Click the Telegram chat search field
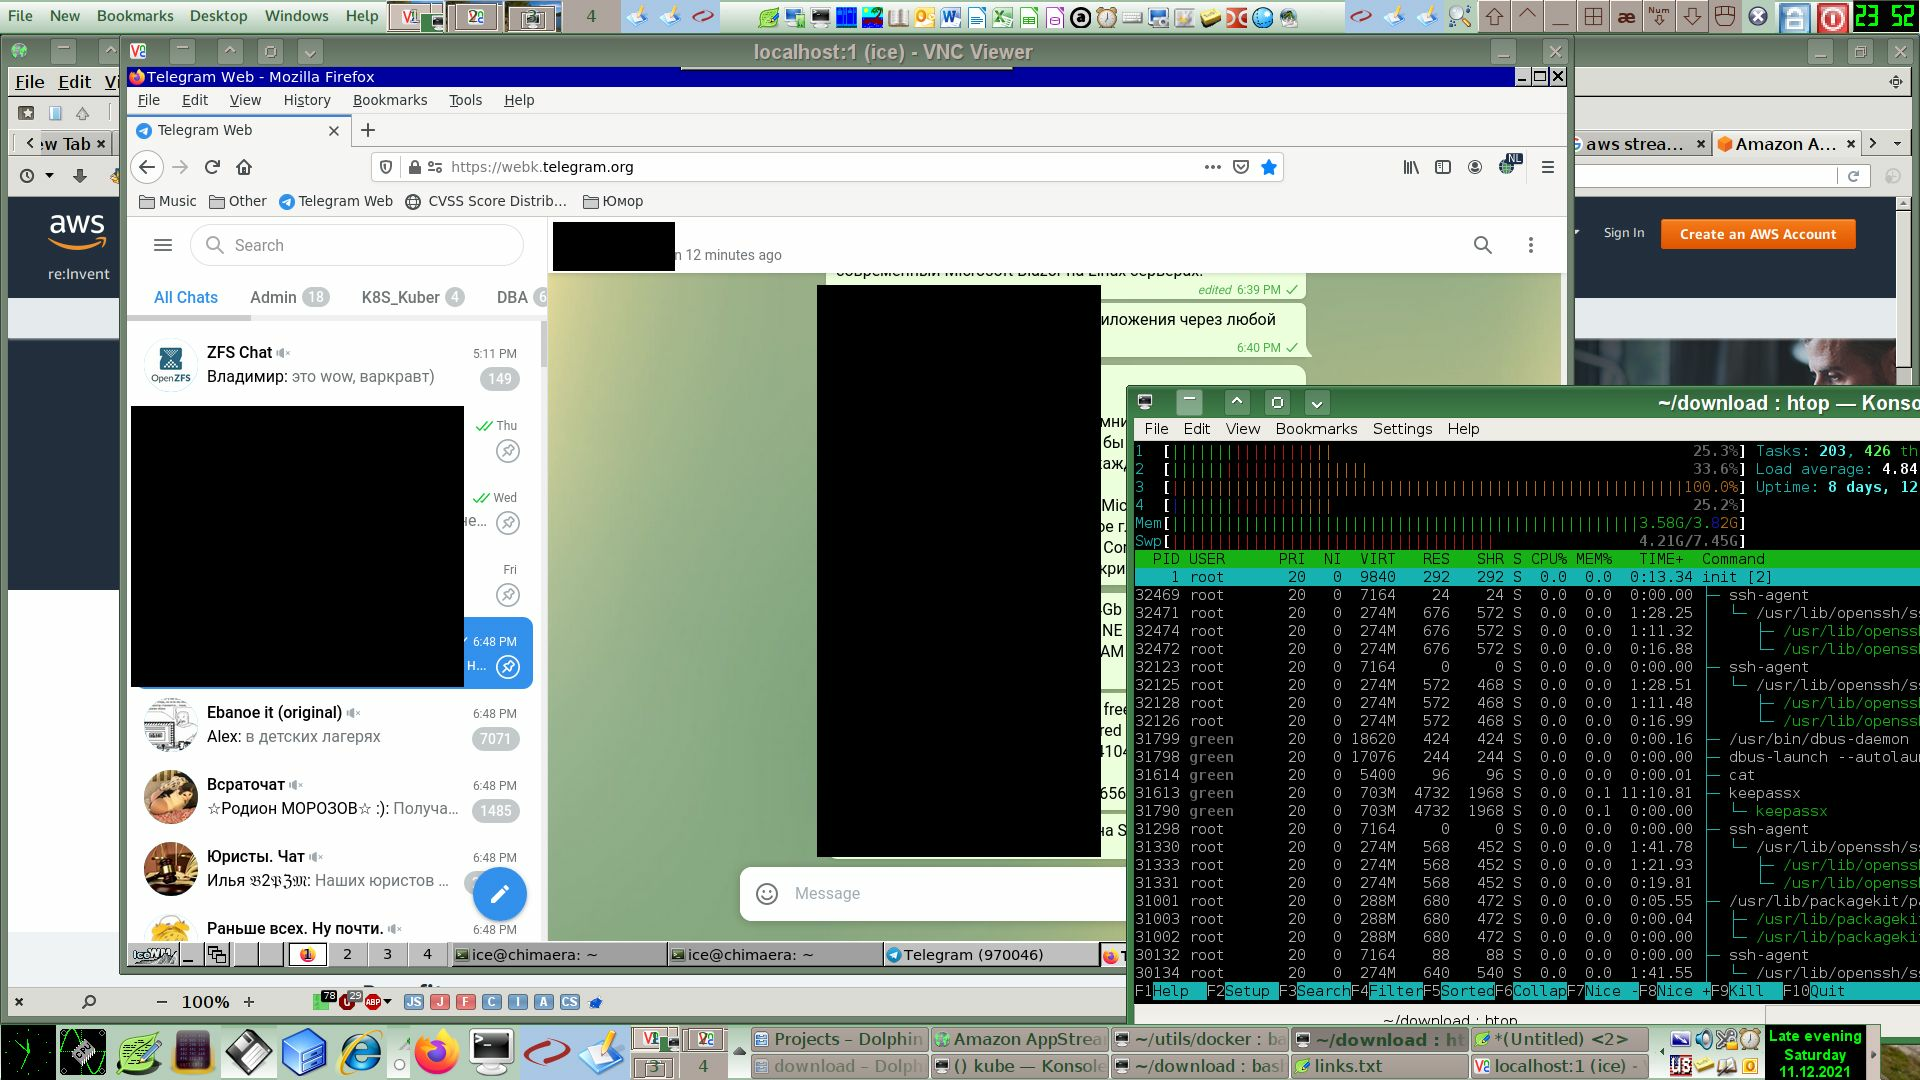This screenshot has width=1920, height=1080. pyautogui.click(x=357, y=245)
